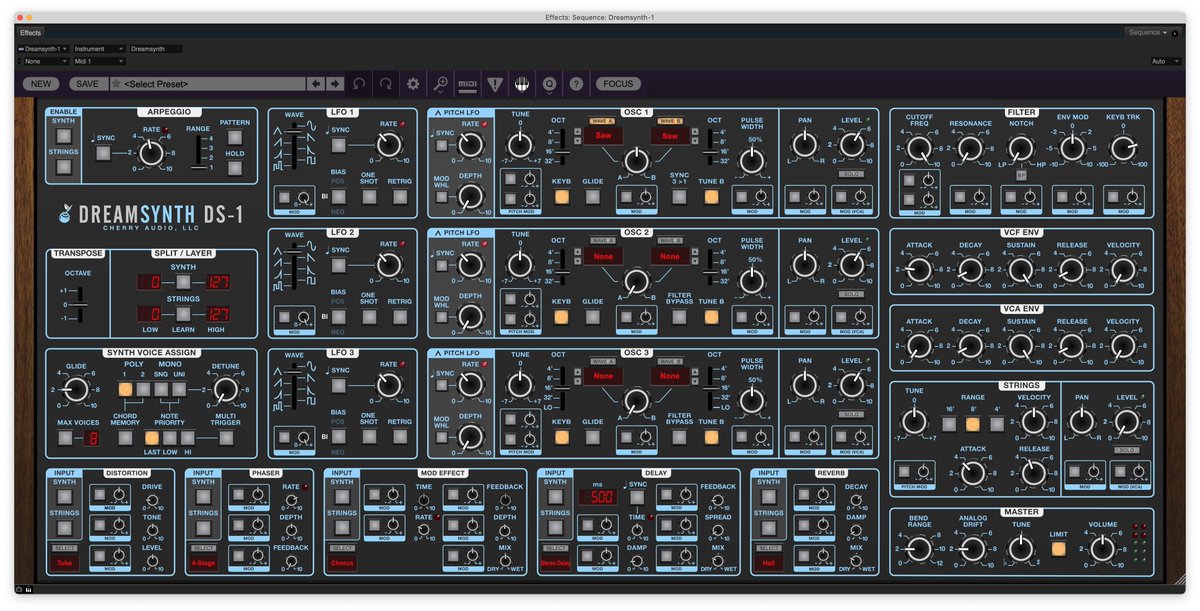Viewport: 1200px width, 611px height.
Task: Open the Distortion type selector showing Tube
Action: pos(63,563)
